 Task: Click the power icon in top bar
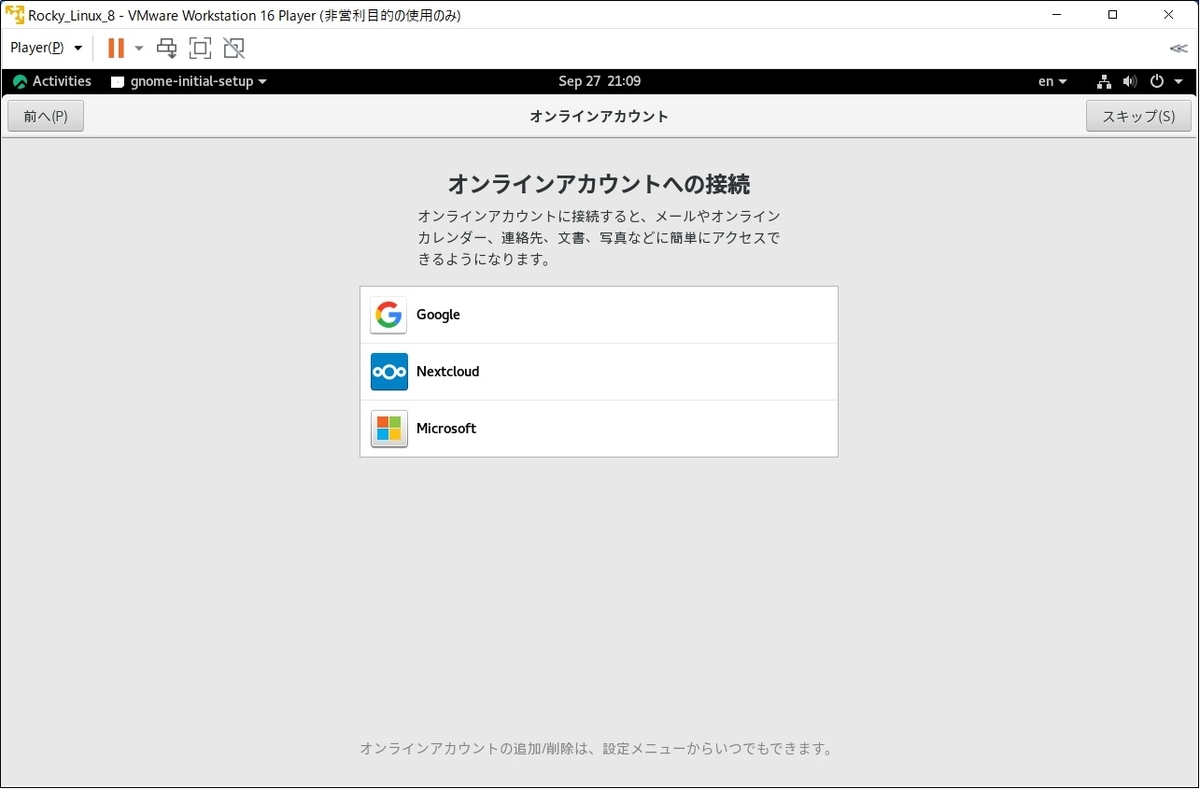pyautogui.click(x=1158, y=81)
